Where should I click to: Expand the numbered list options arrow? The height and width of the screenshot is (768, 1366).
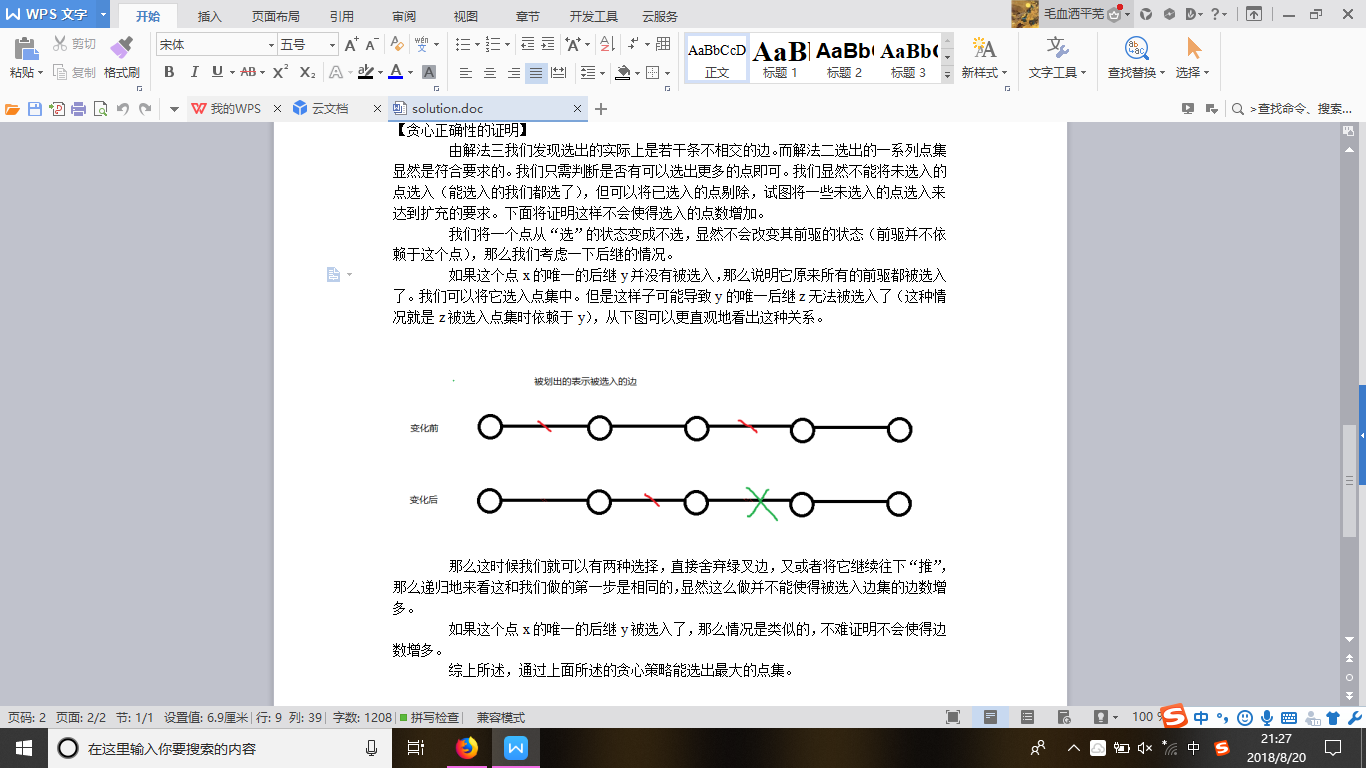coord(507,45)
